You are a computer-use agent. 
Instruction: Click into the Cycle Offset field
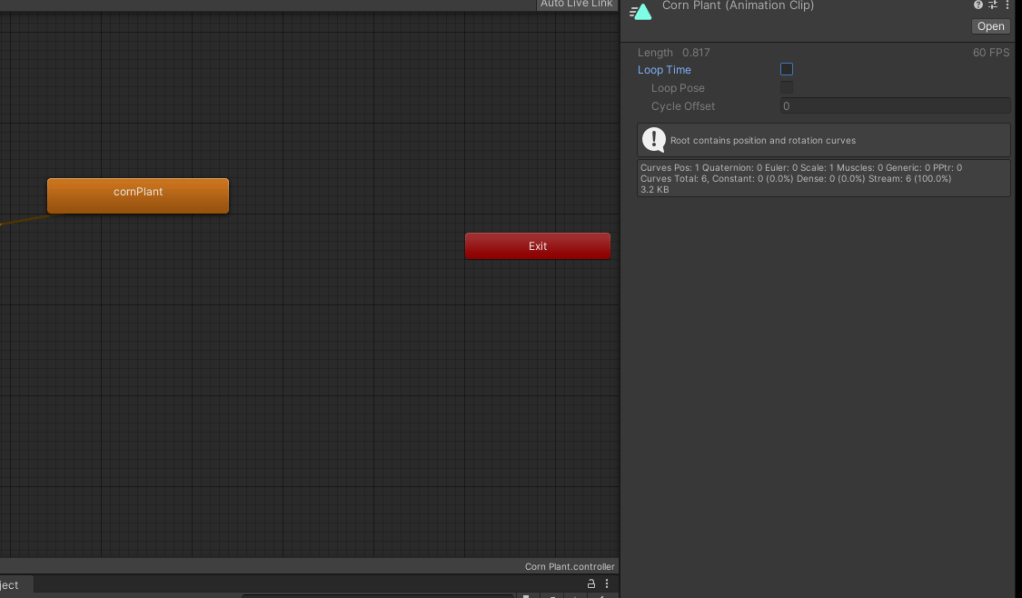894,106
